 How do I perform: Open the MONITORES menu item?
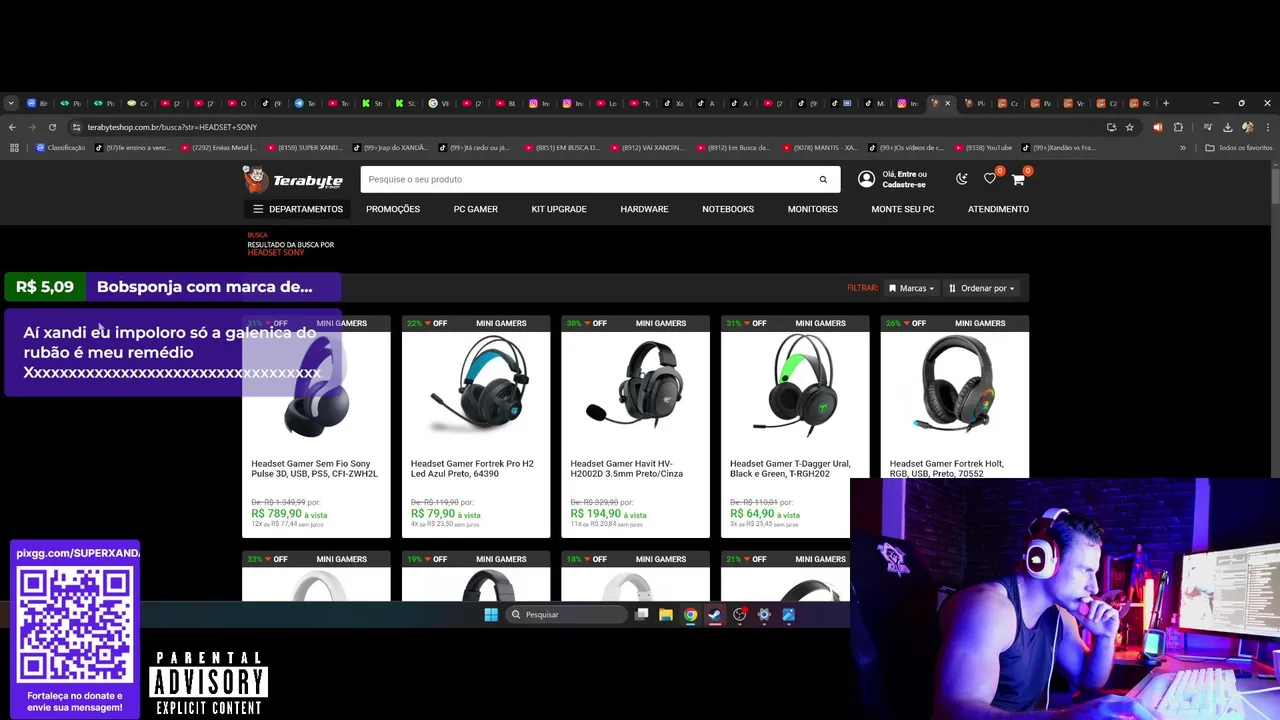click(x=812, y=209)
